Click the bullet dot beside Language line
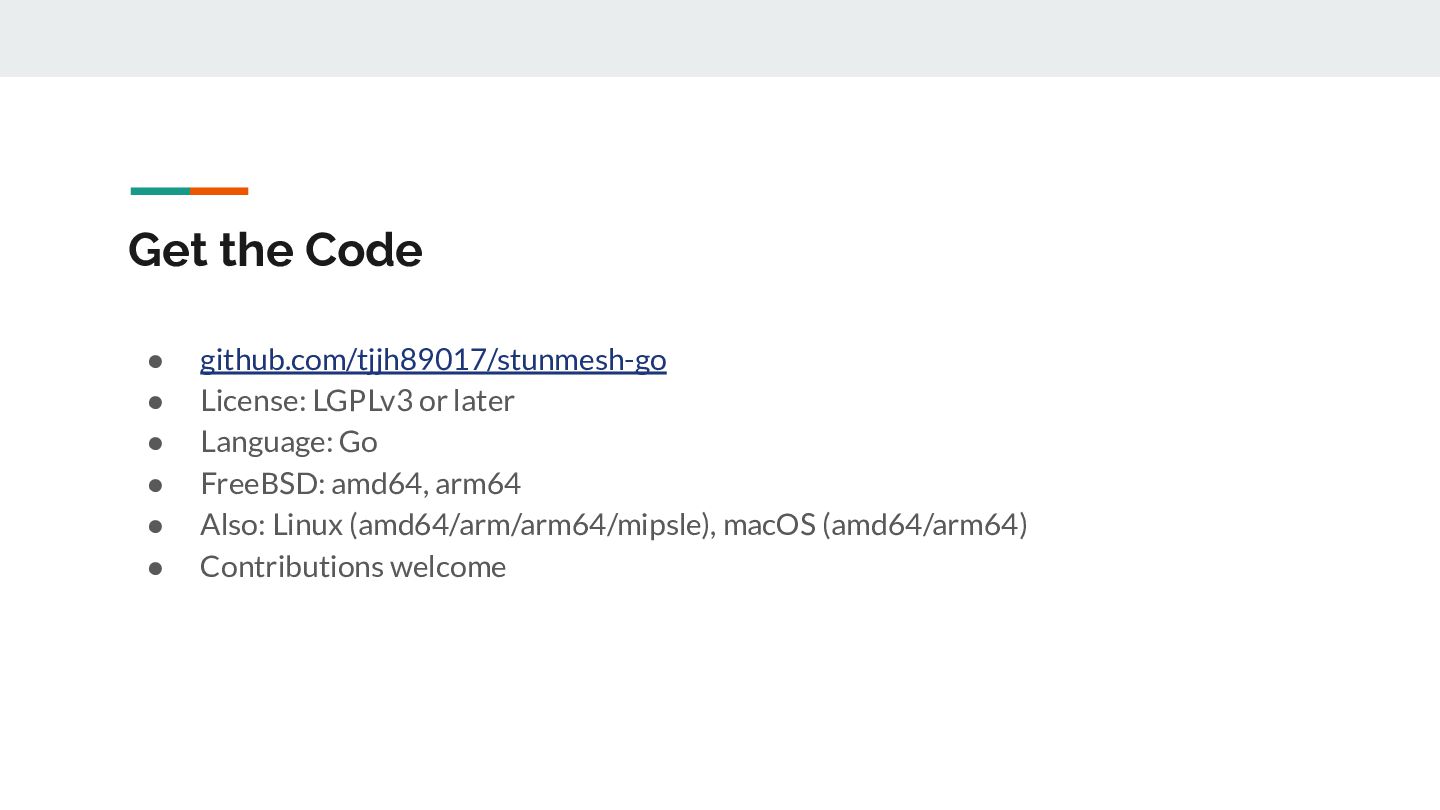 pyautogui.click(x=156, y=443)
